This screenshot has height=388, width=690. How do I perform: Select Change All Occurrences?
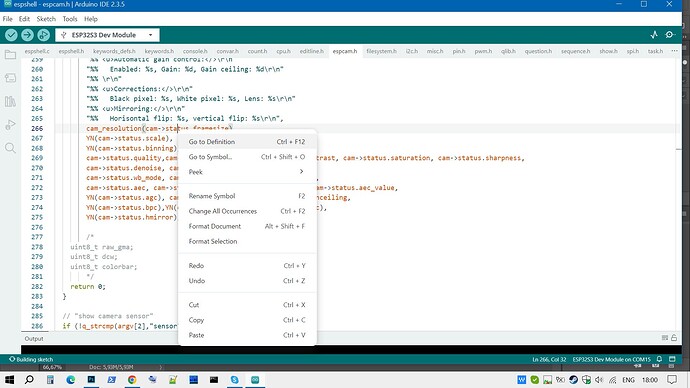(247, 211)
